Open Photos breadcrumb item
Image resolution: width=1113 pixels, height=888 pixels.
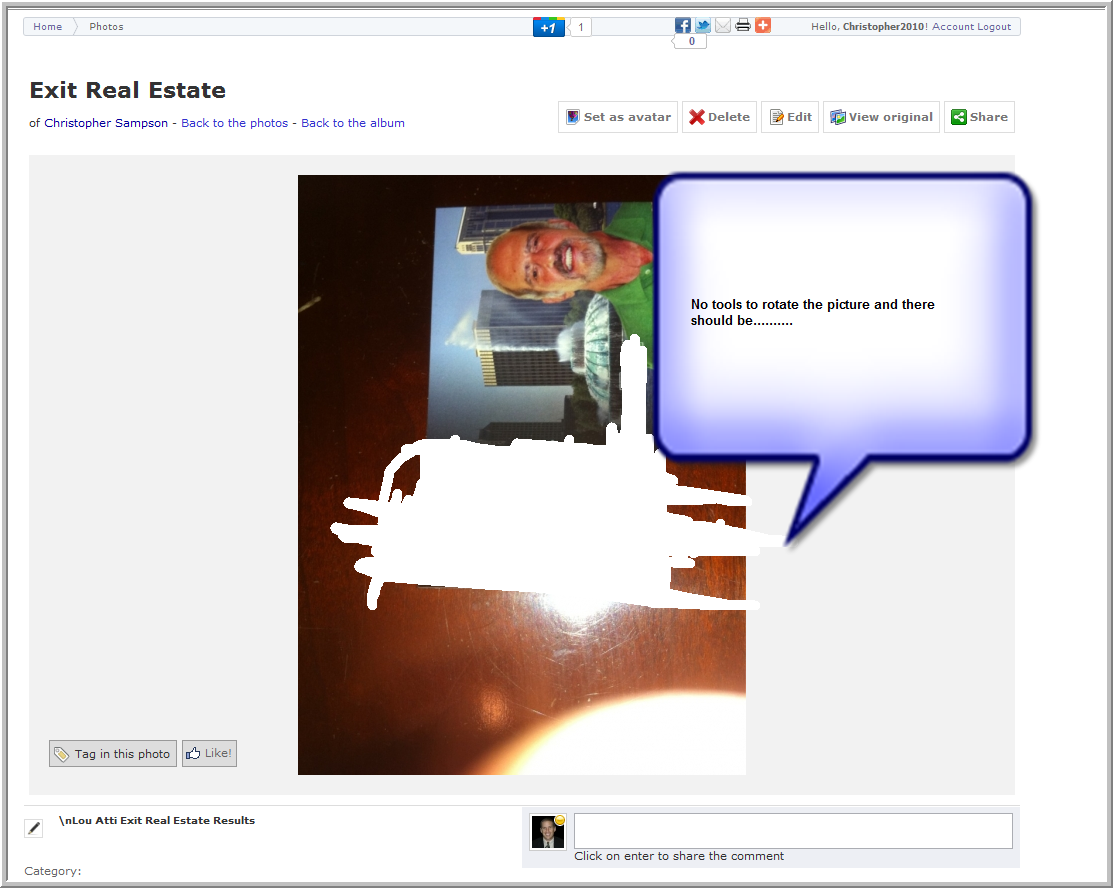[x=106, y=27]
